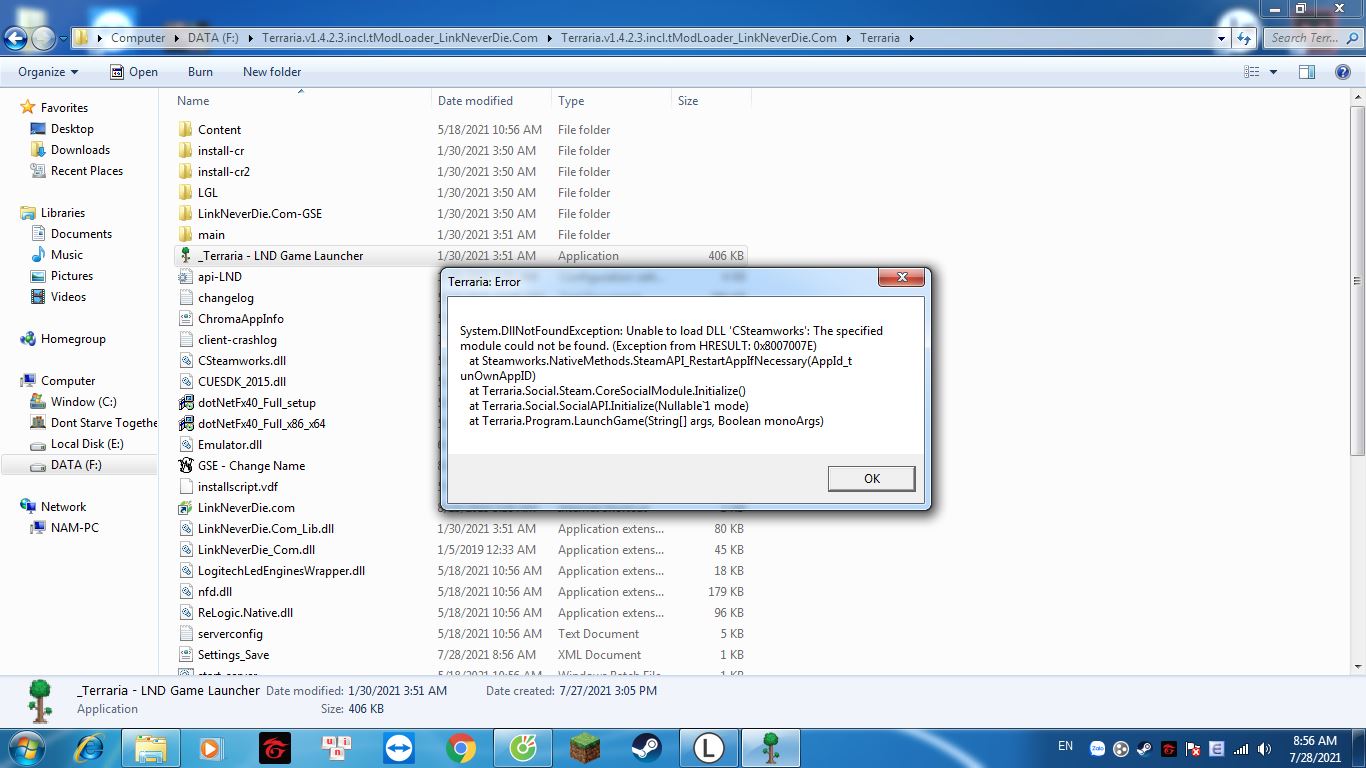Viewport: 1366px width, 768px height.
Task: Click the volume icon in system tray
Action: [1264, 748]
